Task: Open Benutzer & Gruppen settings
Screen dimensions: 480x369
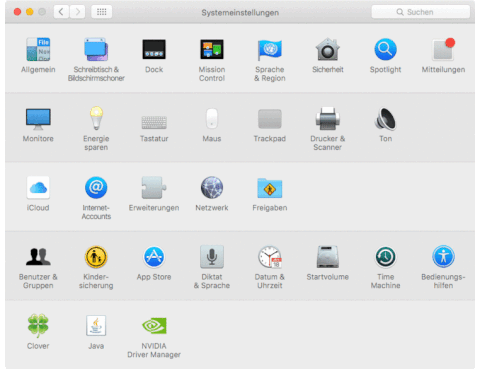Action: [x=38, y=257]
